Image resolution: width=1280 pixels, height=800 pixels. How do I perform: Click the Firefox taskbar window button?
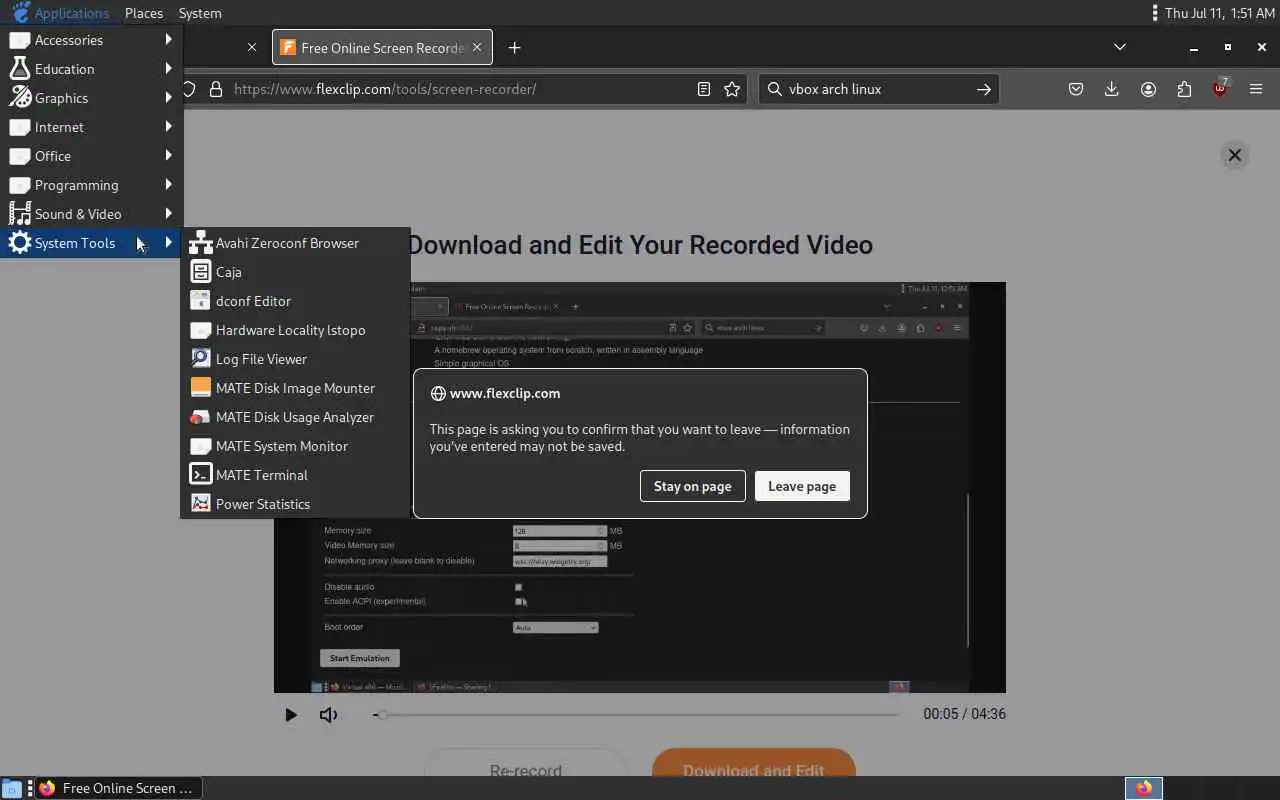click(118, 788)
